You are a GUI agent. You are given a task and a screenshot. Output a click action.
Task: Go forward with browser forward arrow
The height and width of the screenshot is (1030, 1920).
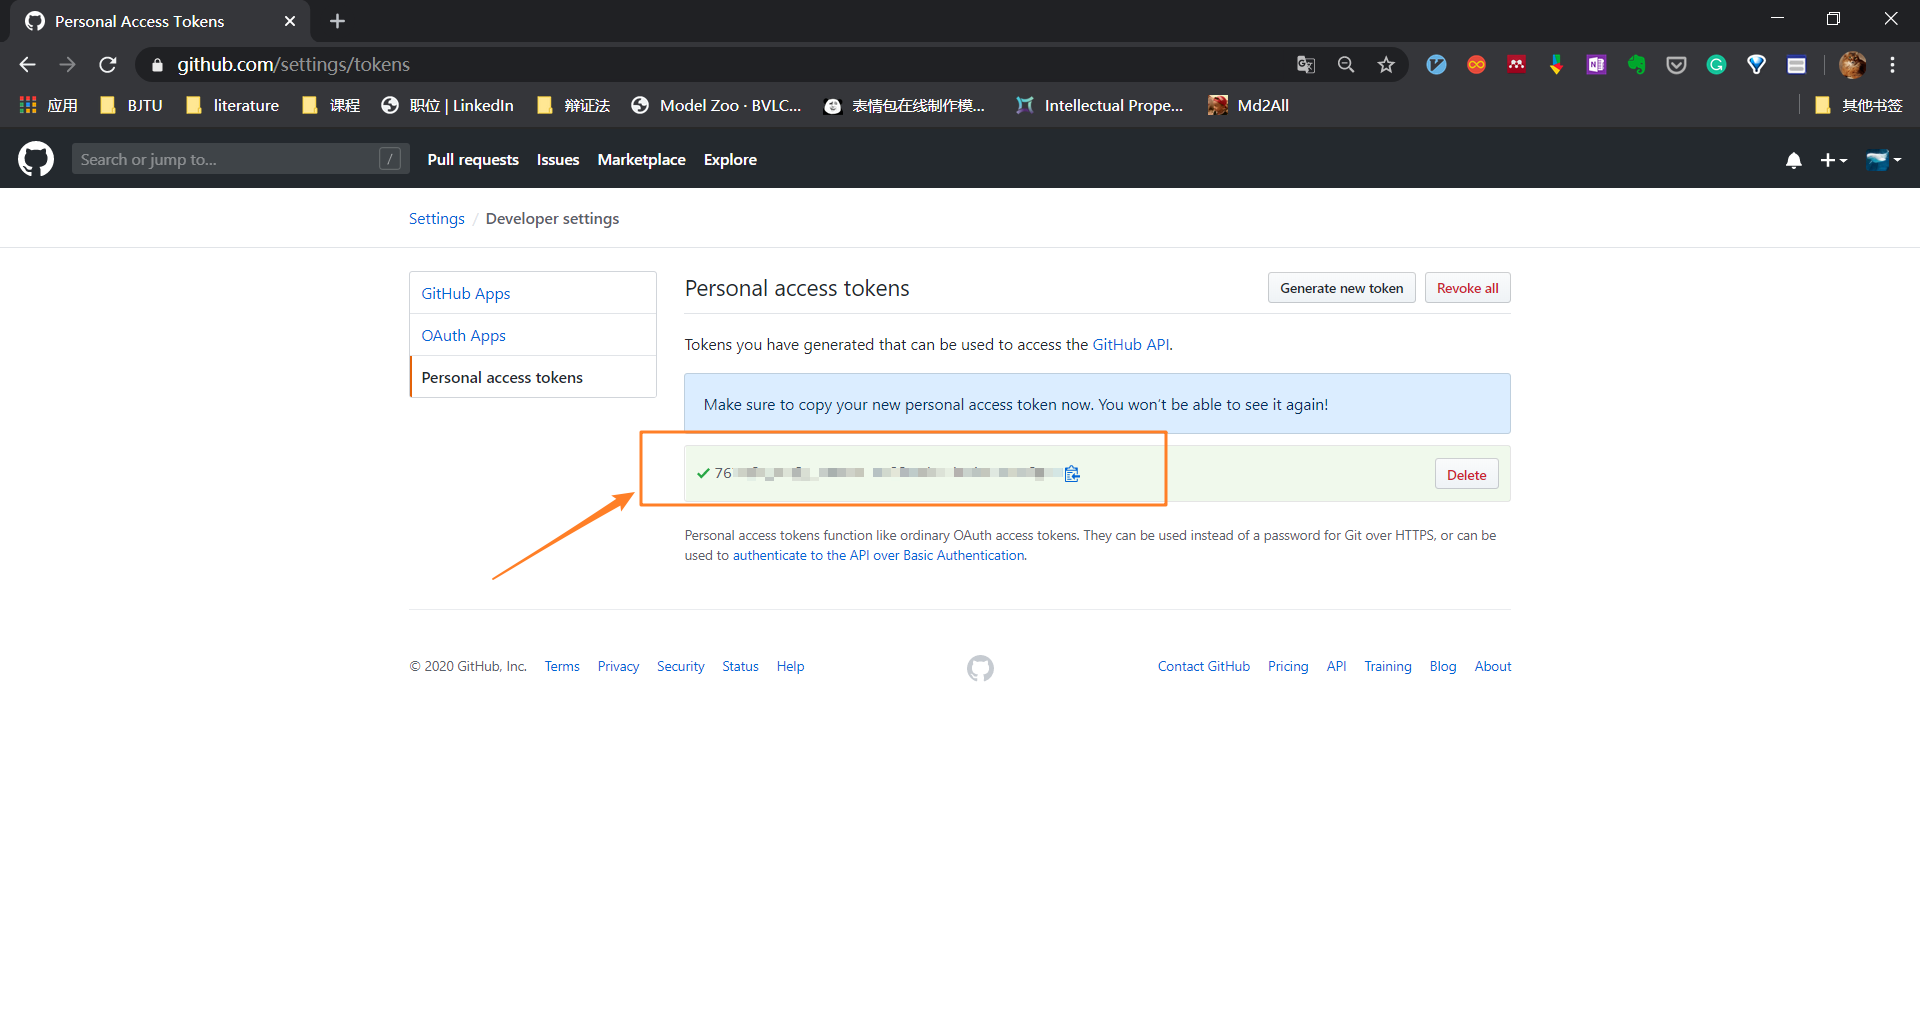tap(67, 65)
